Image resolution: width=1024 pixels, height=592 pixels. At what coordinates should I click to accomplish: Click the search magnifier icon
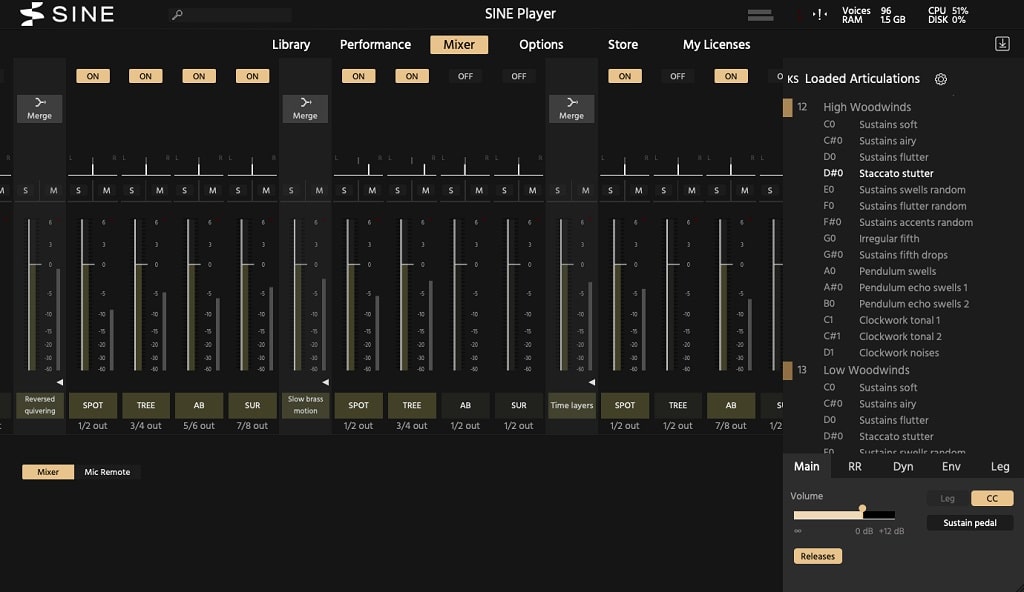point(177,14)
